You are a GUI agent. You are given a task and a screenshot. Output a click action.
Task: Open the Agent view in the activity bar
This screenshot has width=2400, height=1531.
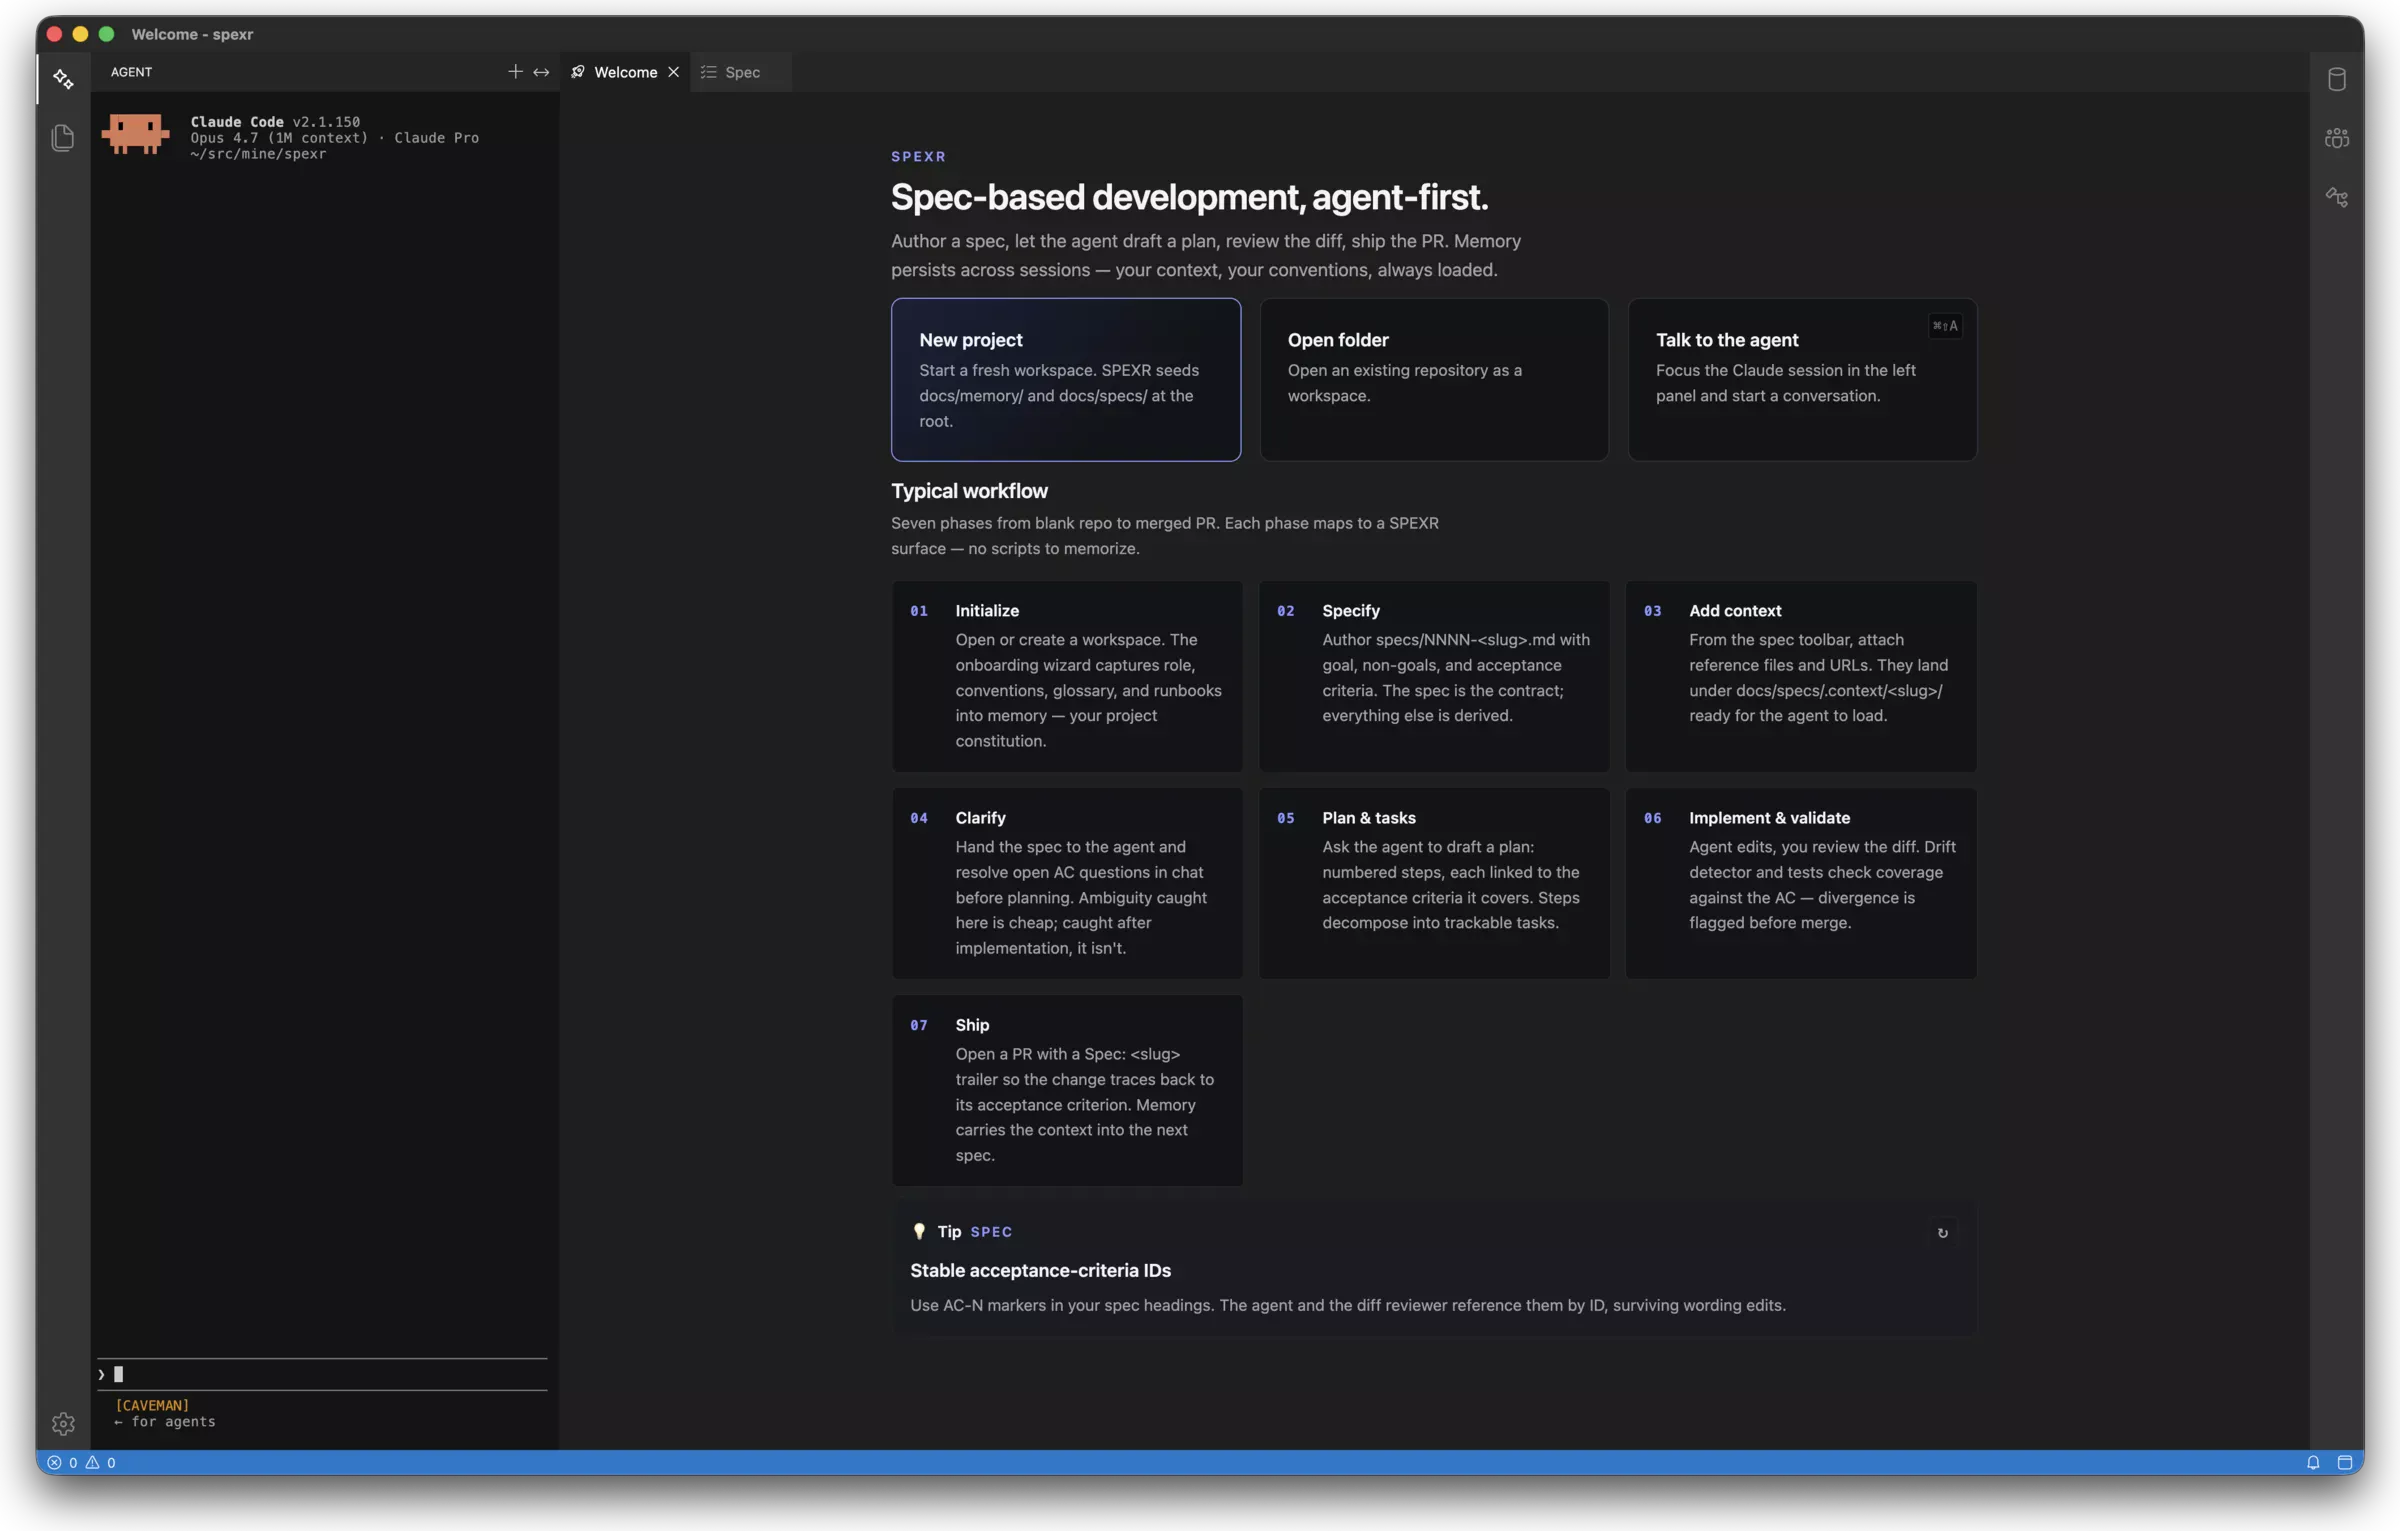[x=63, y=79]
